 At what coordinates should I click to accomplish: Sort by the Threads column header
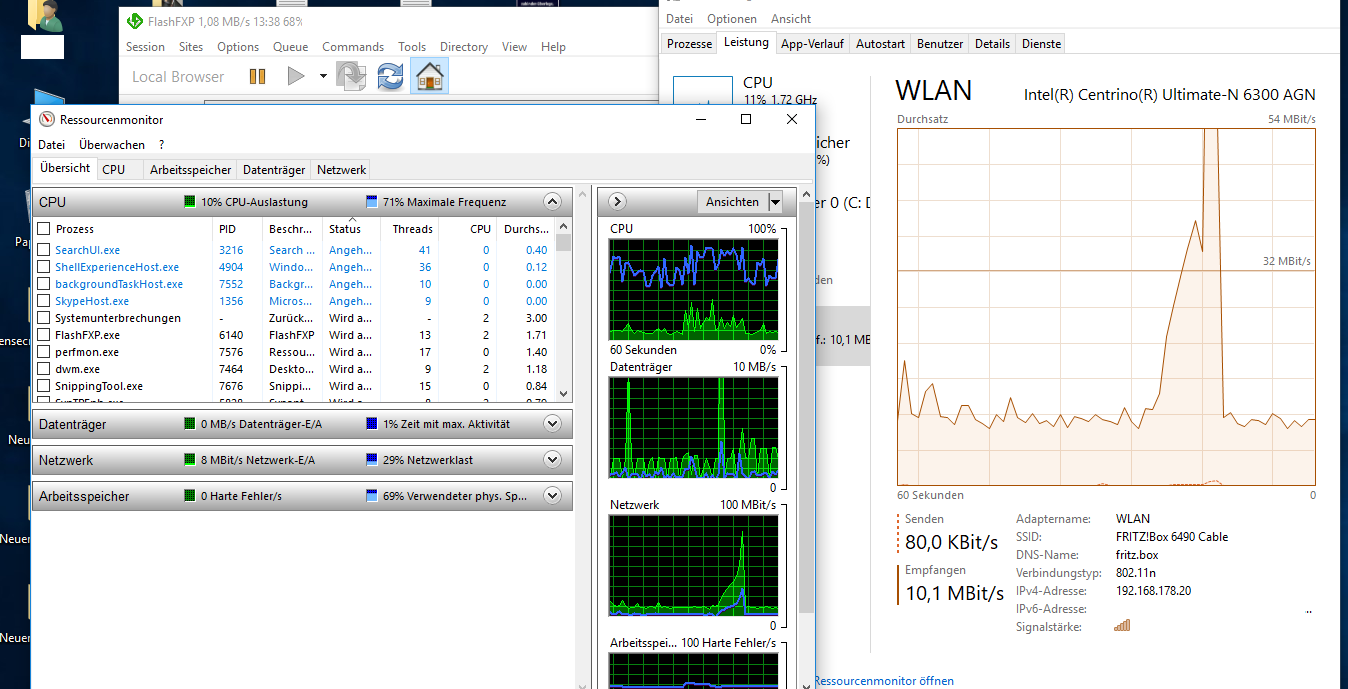click(412, 229)
